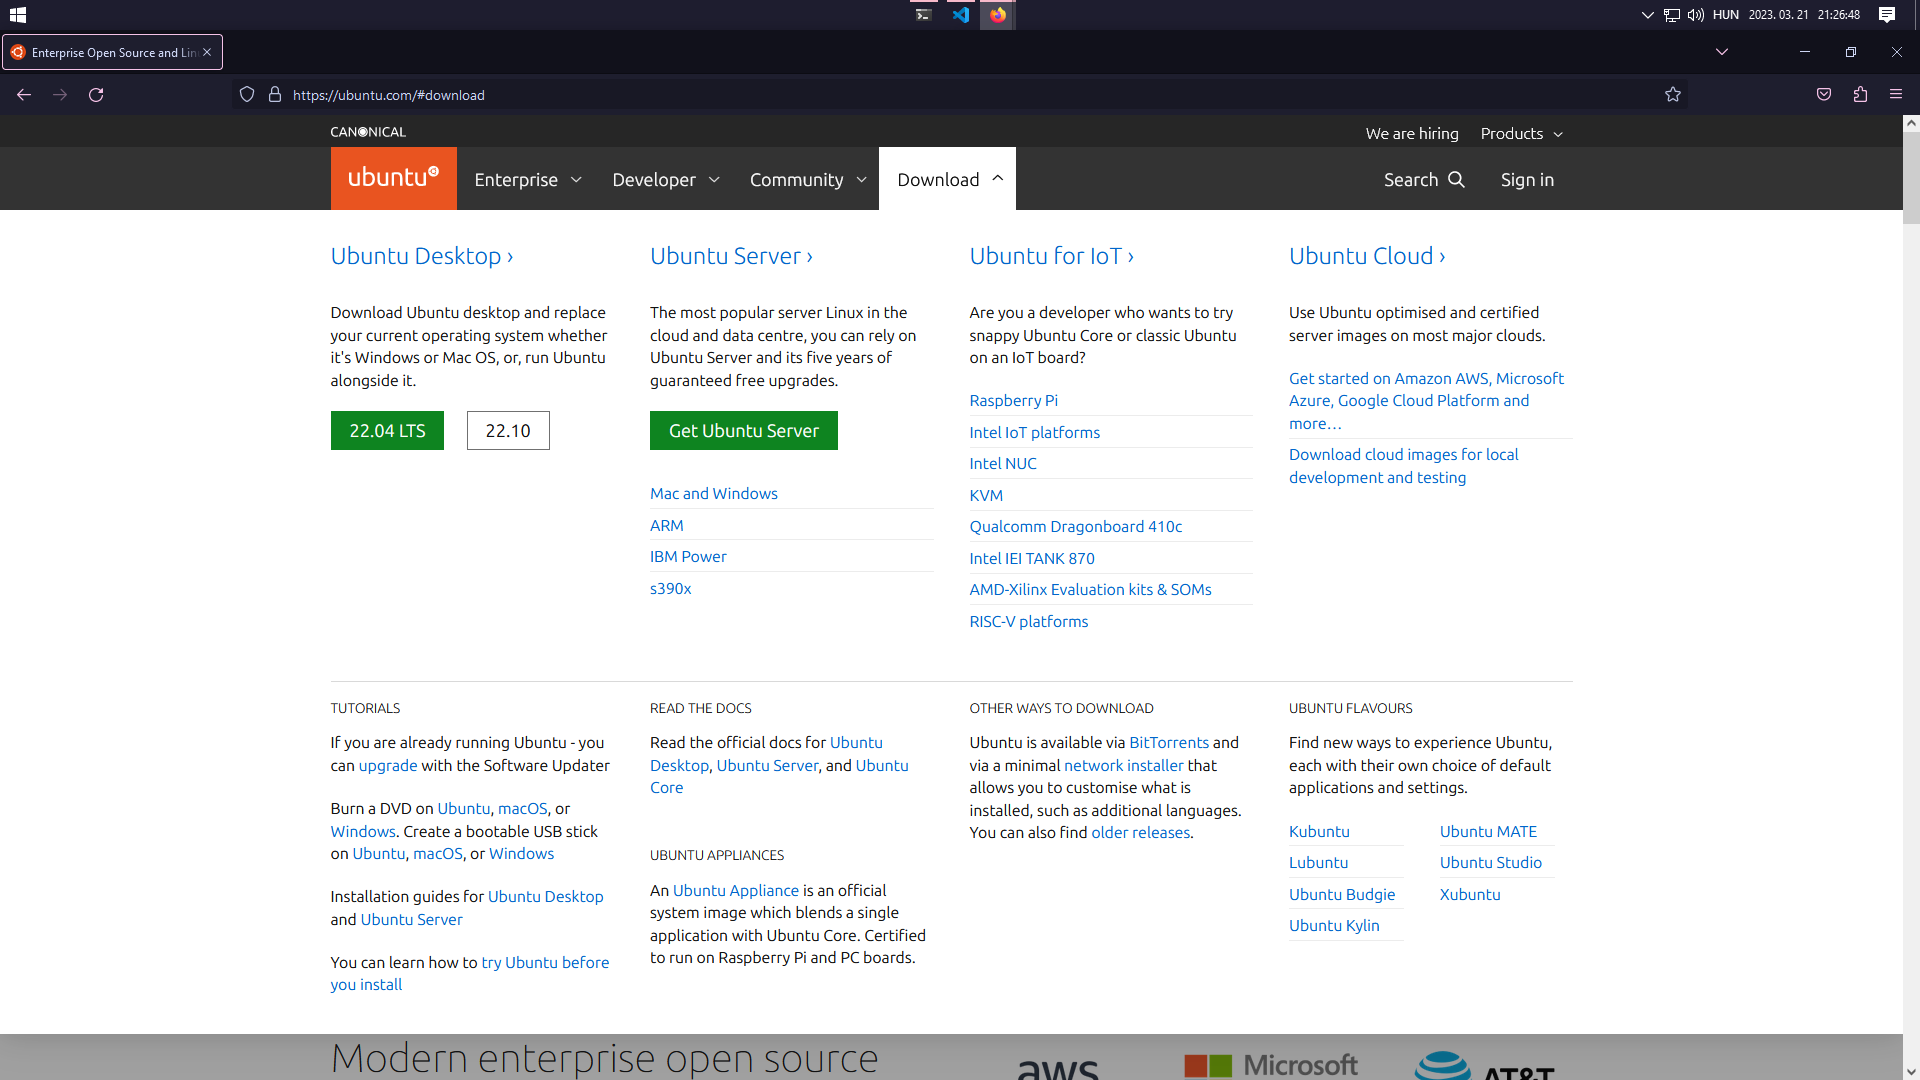Open the volume control tray icon
Image resolution: width=1920 pixels, height=1080 pixels.
coord(1695,15)
